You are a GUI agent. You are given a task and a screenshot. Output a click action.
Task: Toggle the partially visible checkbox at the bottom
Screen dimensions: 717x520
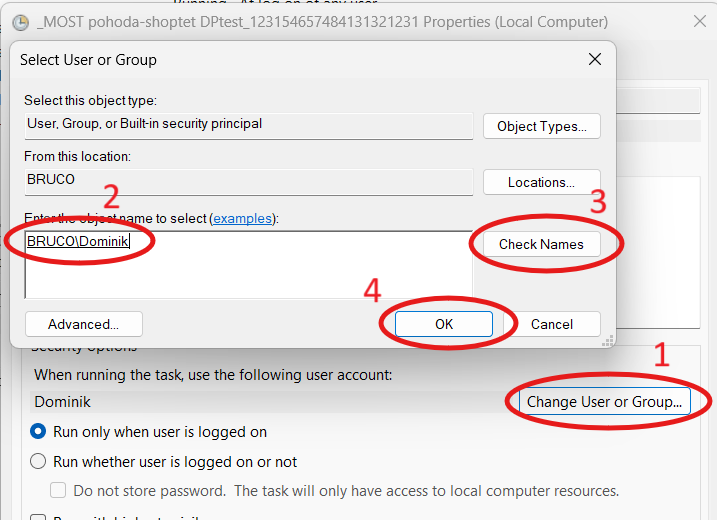39,516
